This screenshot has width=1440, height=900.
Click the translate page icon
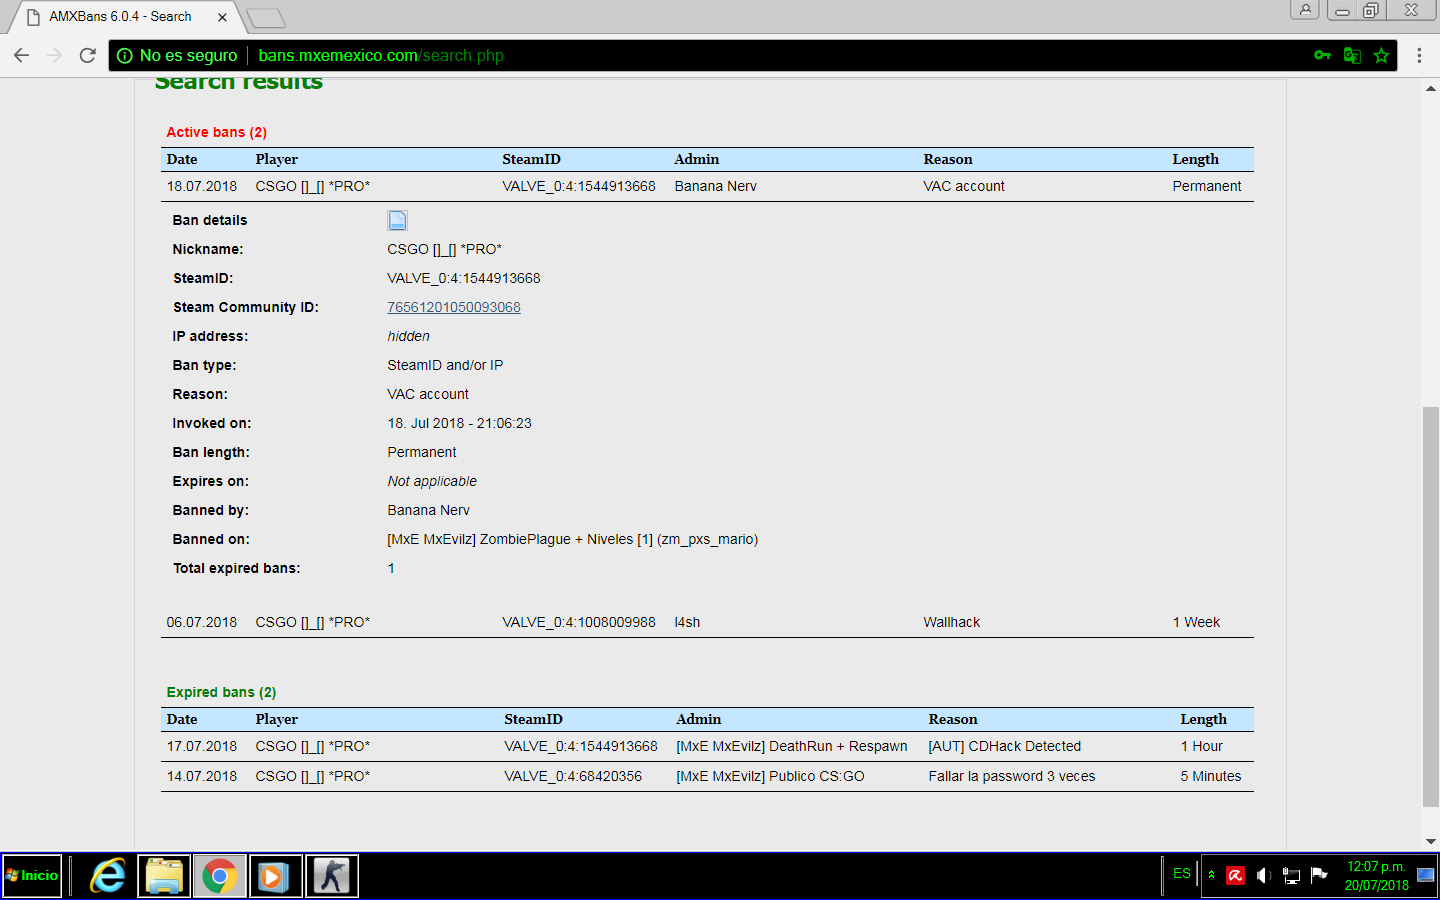coord(1352,55)
